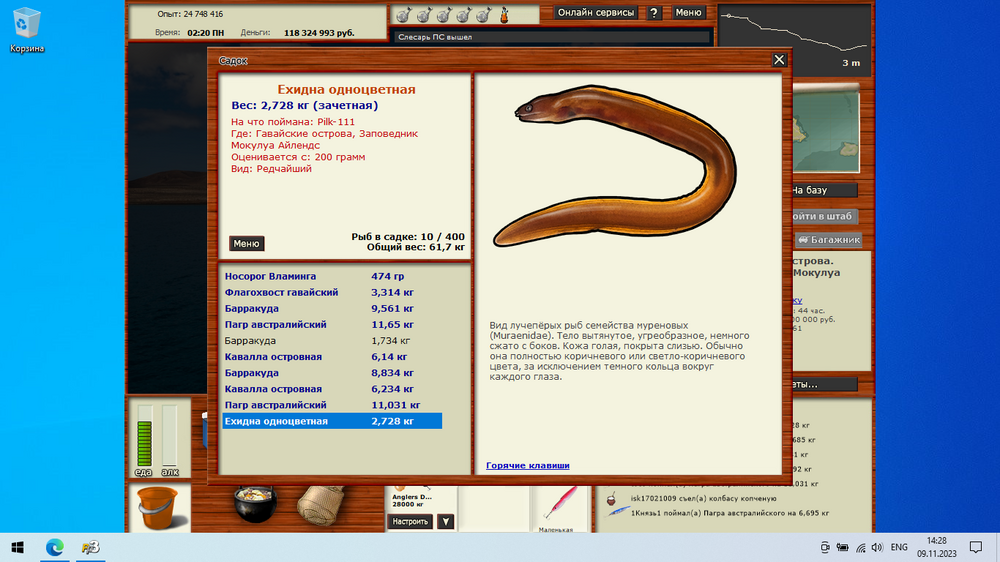Expand the dropdown arrow next to Настроить
This screenshot has height=562, width=1000.
pos(446,522)
